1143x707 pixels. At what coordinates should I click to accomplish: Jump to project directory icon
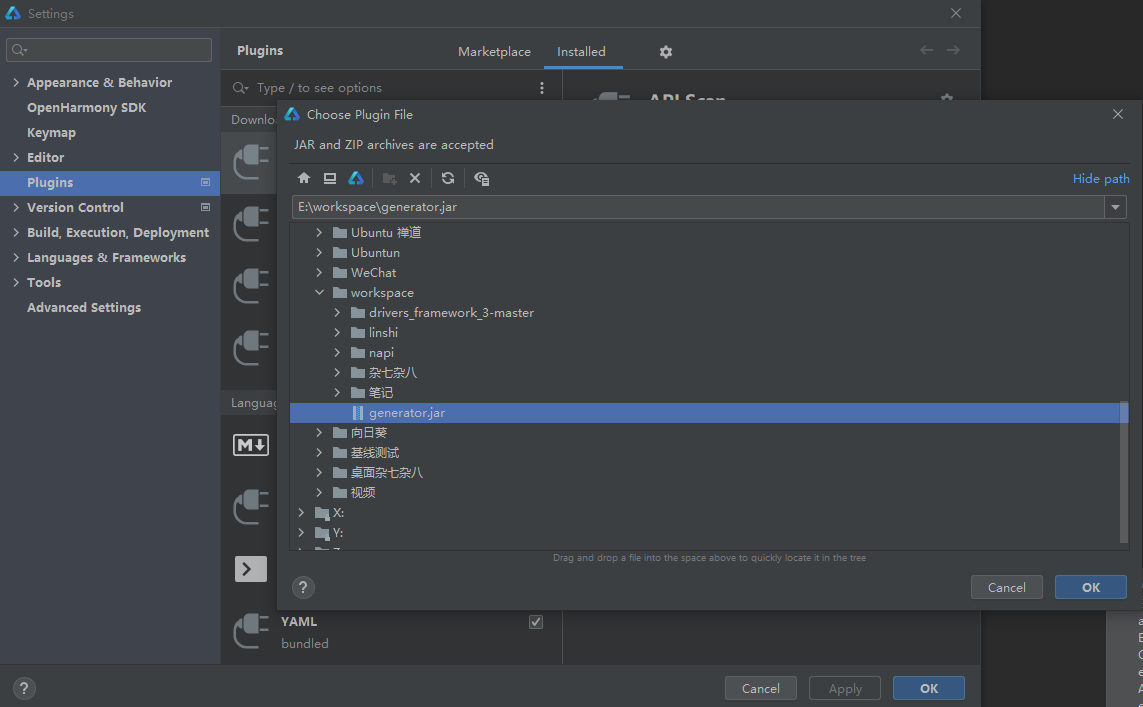(x=355, y=178)
